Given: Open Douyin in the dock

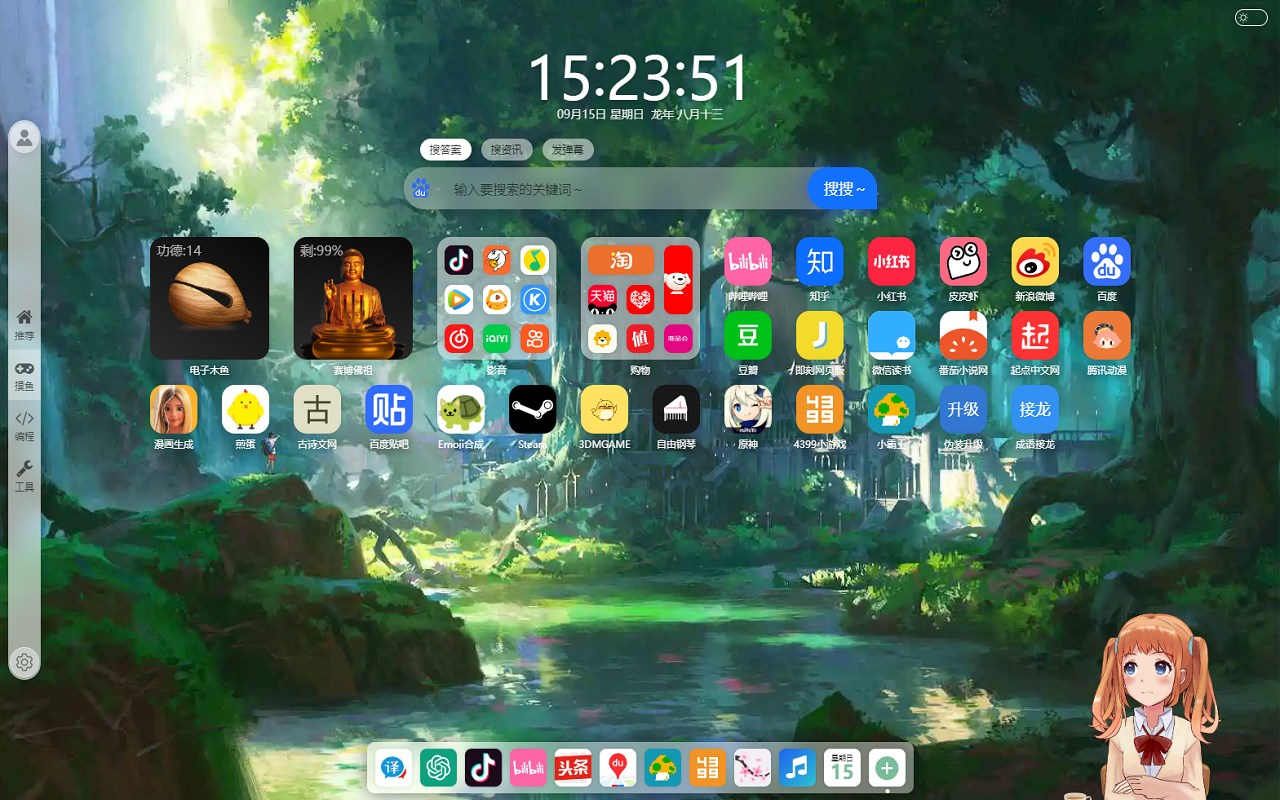Looking at the screenshot, I should 483,768.
